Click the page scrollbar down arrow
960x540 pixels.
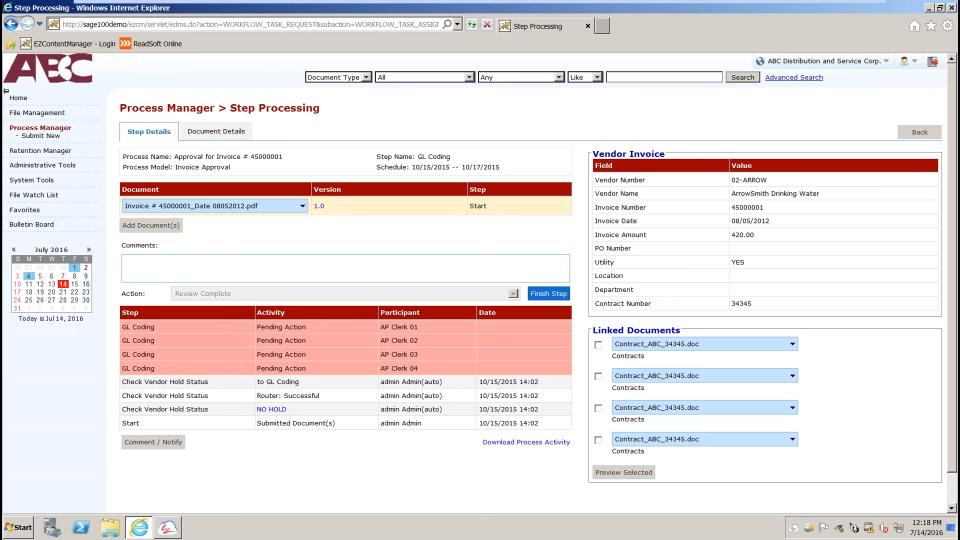[x=951, y=508]
